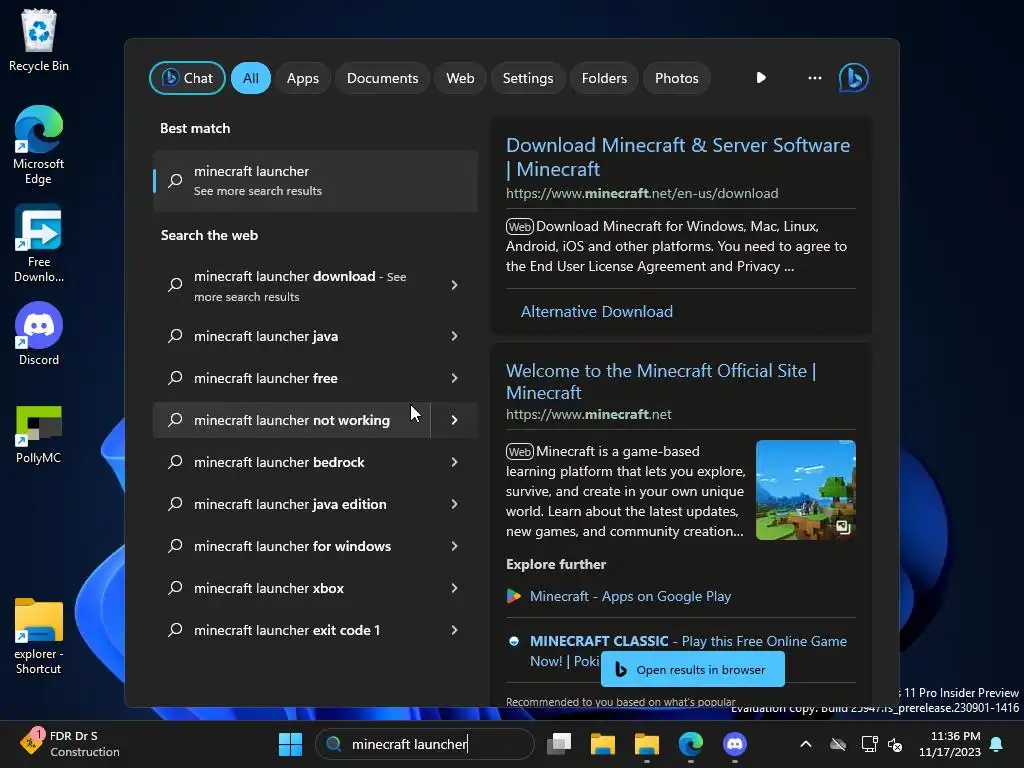Click the Minecraft landscape thumbnail image
Viewport: 1024px width, 768px height.
click(x=806, y=490)
